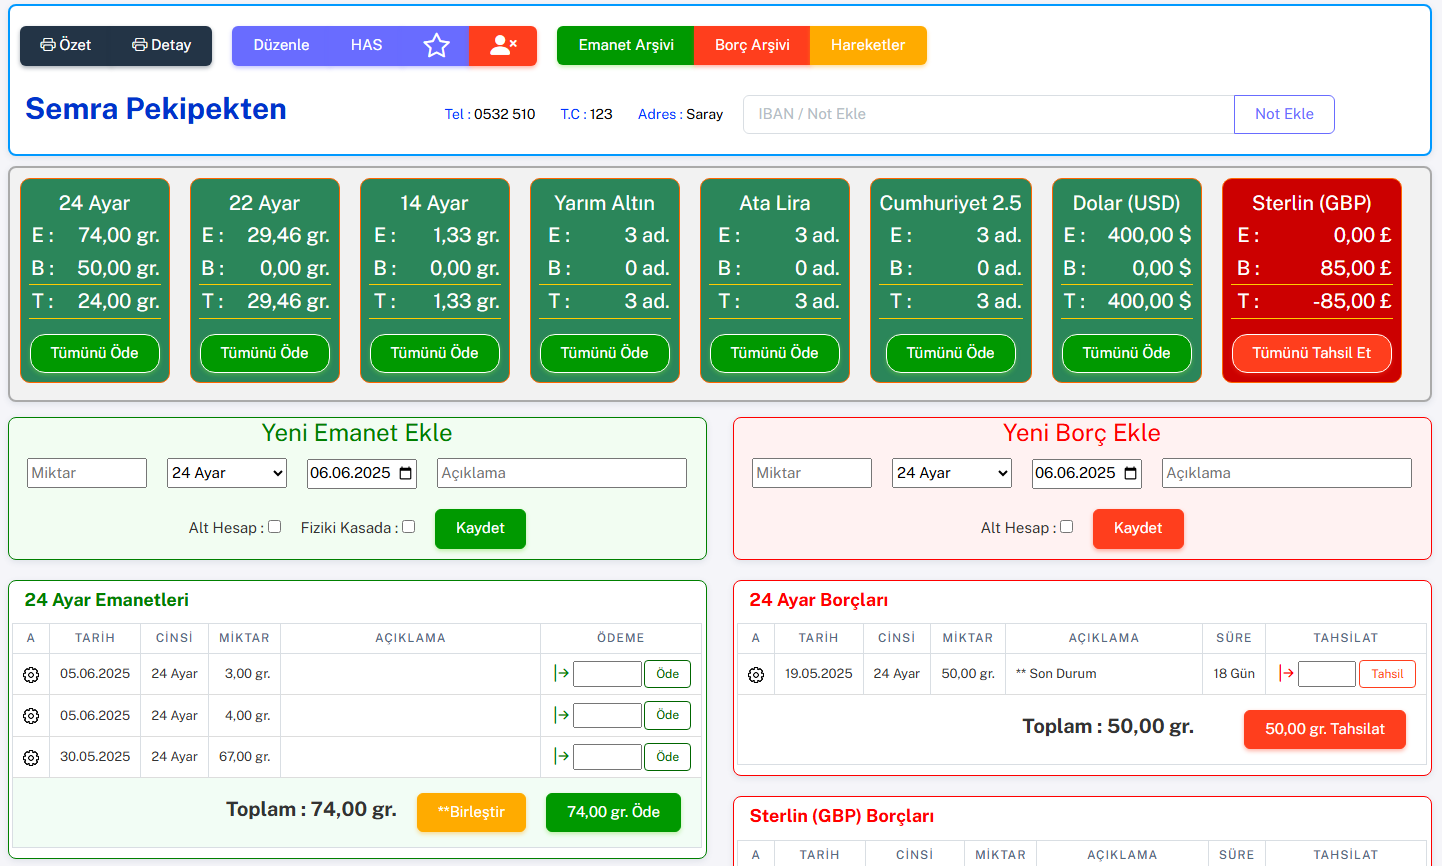Click Tümünü Öde on the 22 Ayar card
This screenshot has width=1443, height=866.
tap(265, 353)
